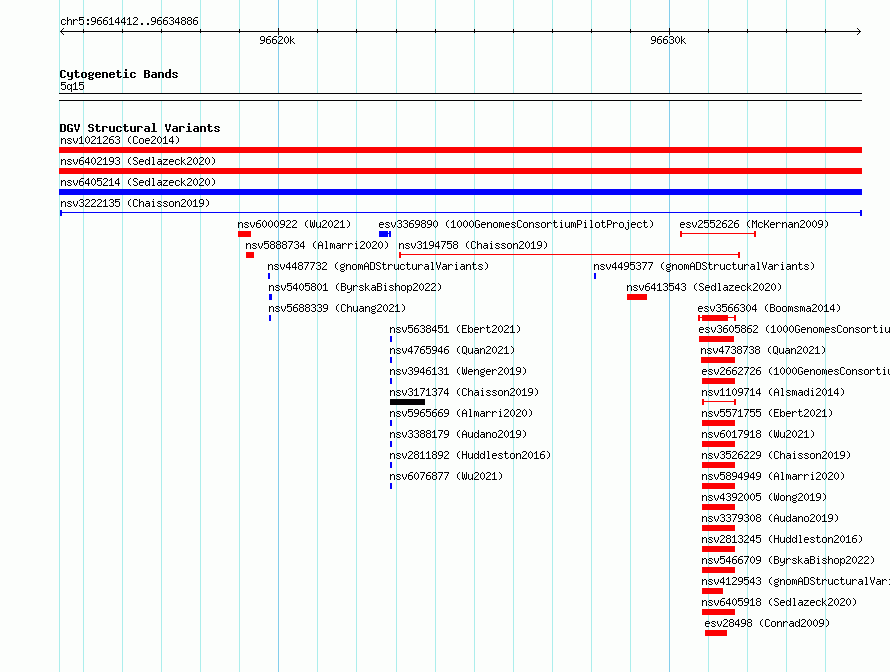
Task: Open nsv6405214 (Sedlazeck2020) label
Action: 138,182
